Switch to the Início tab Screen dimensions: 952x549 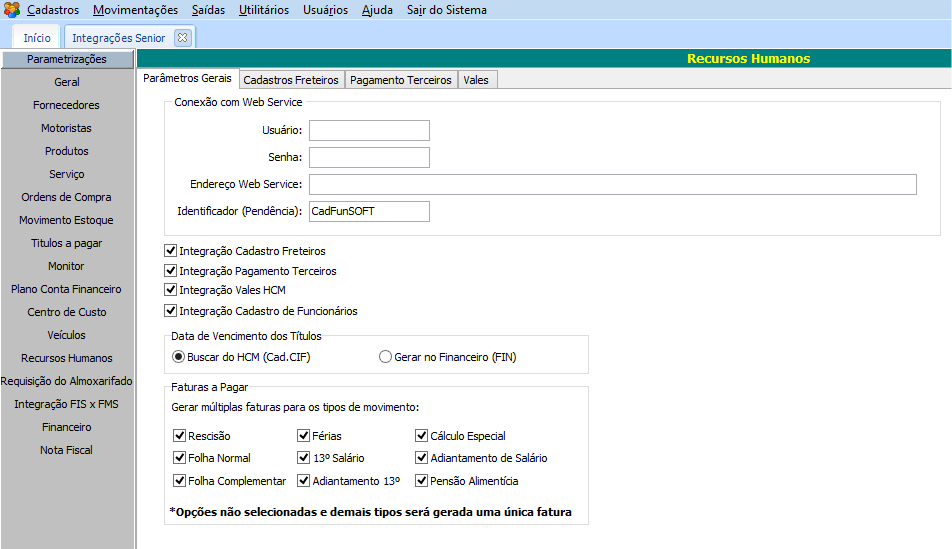[37, 38]
